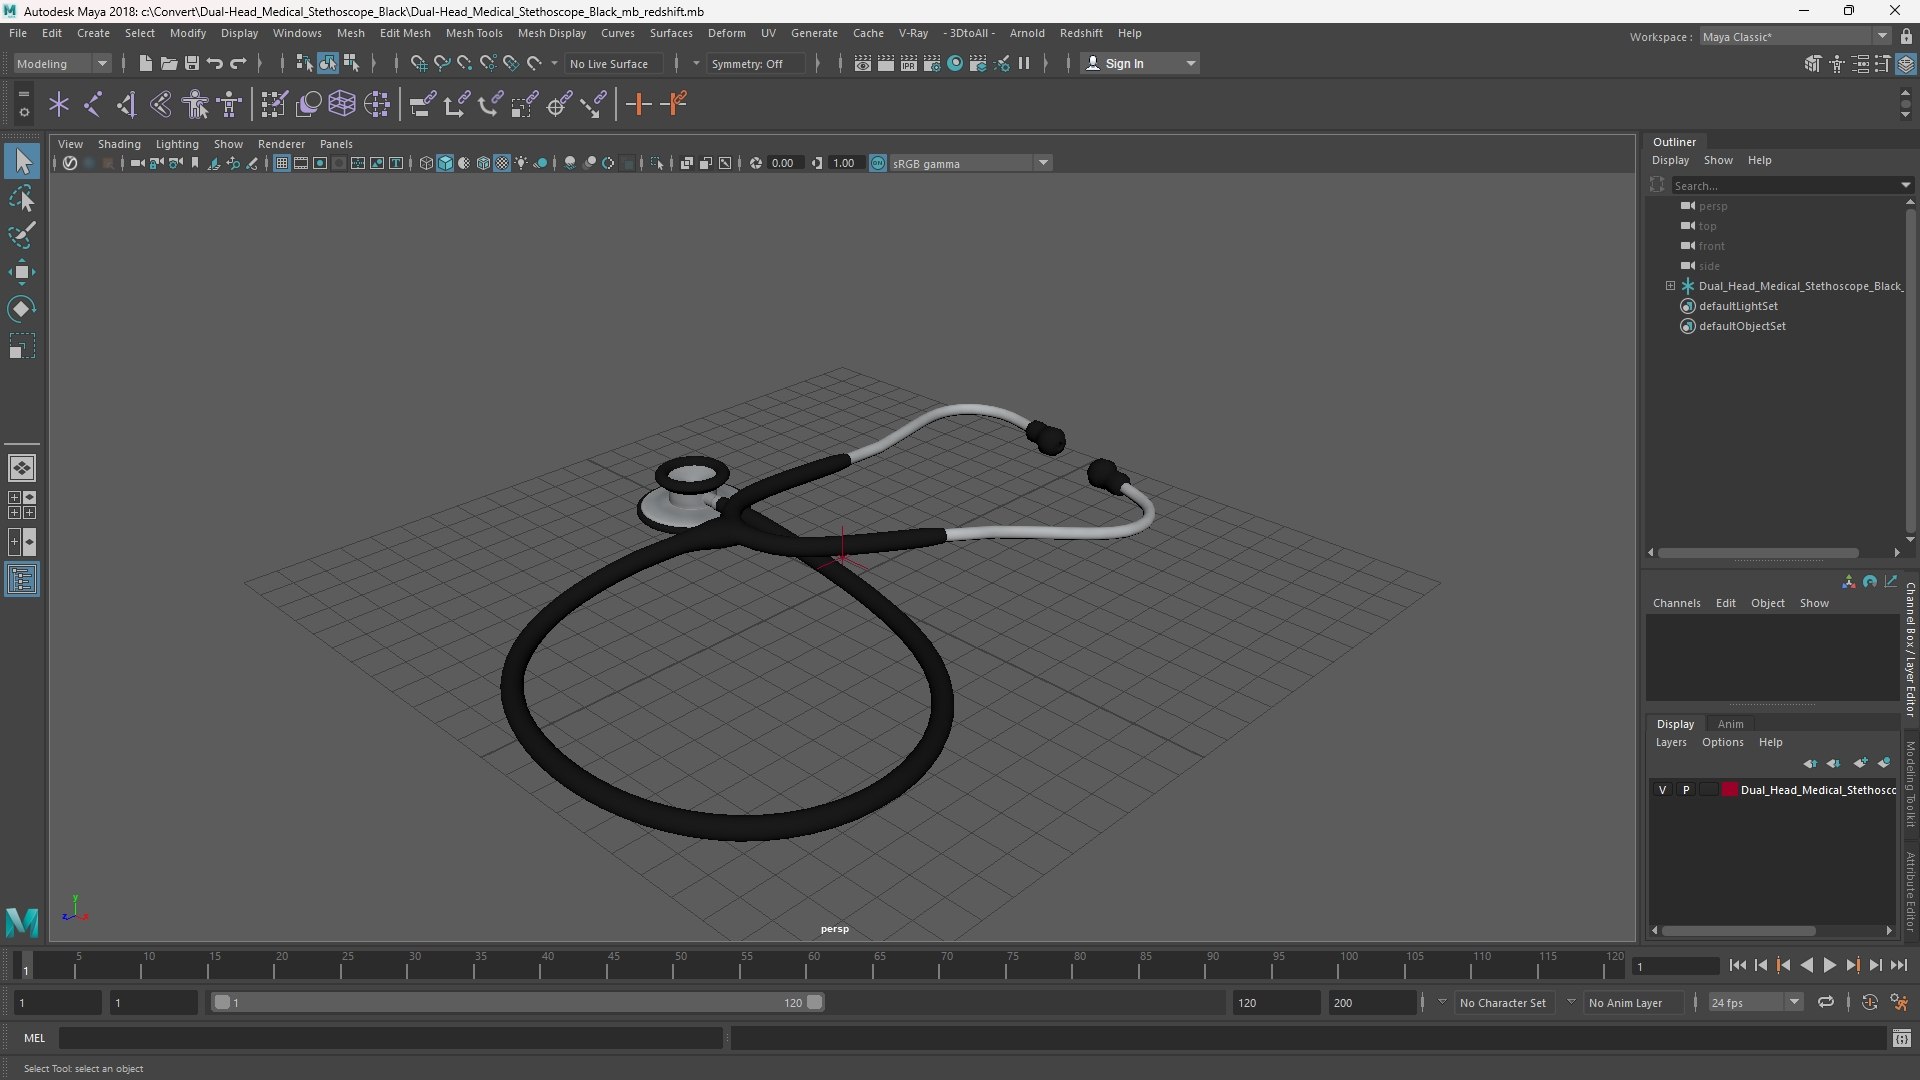This screenshot has width=1920, height=1080.
Task: Open the sRGB gamma view transform dropdown
Action: pyautogui.click(x=970, y=163)
